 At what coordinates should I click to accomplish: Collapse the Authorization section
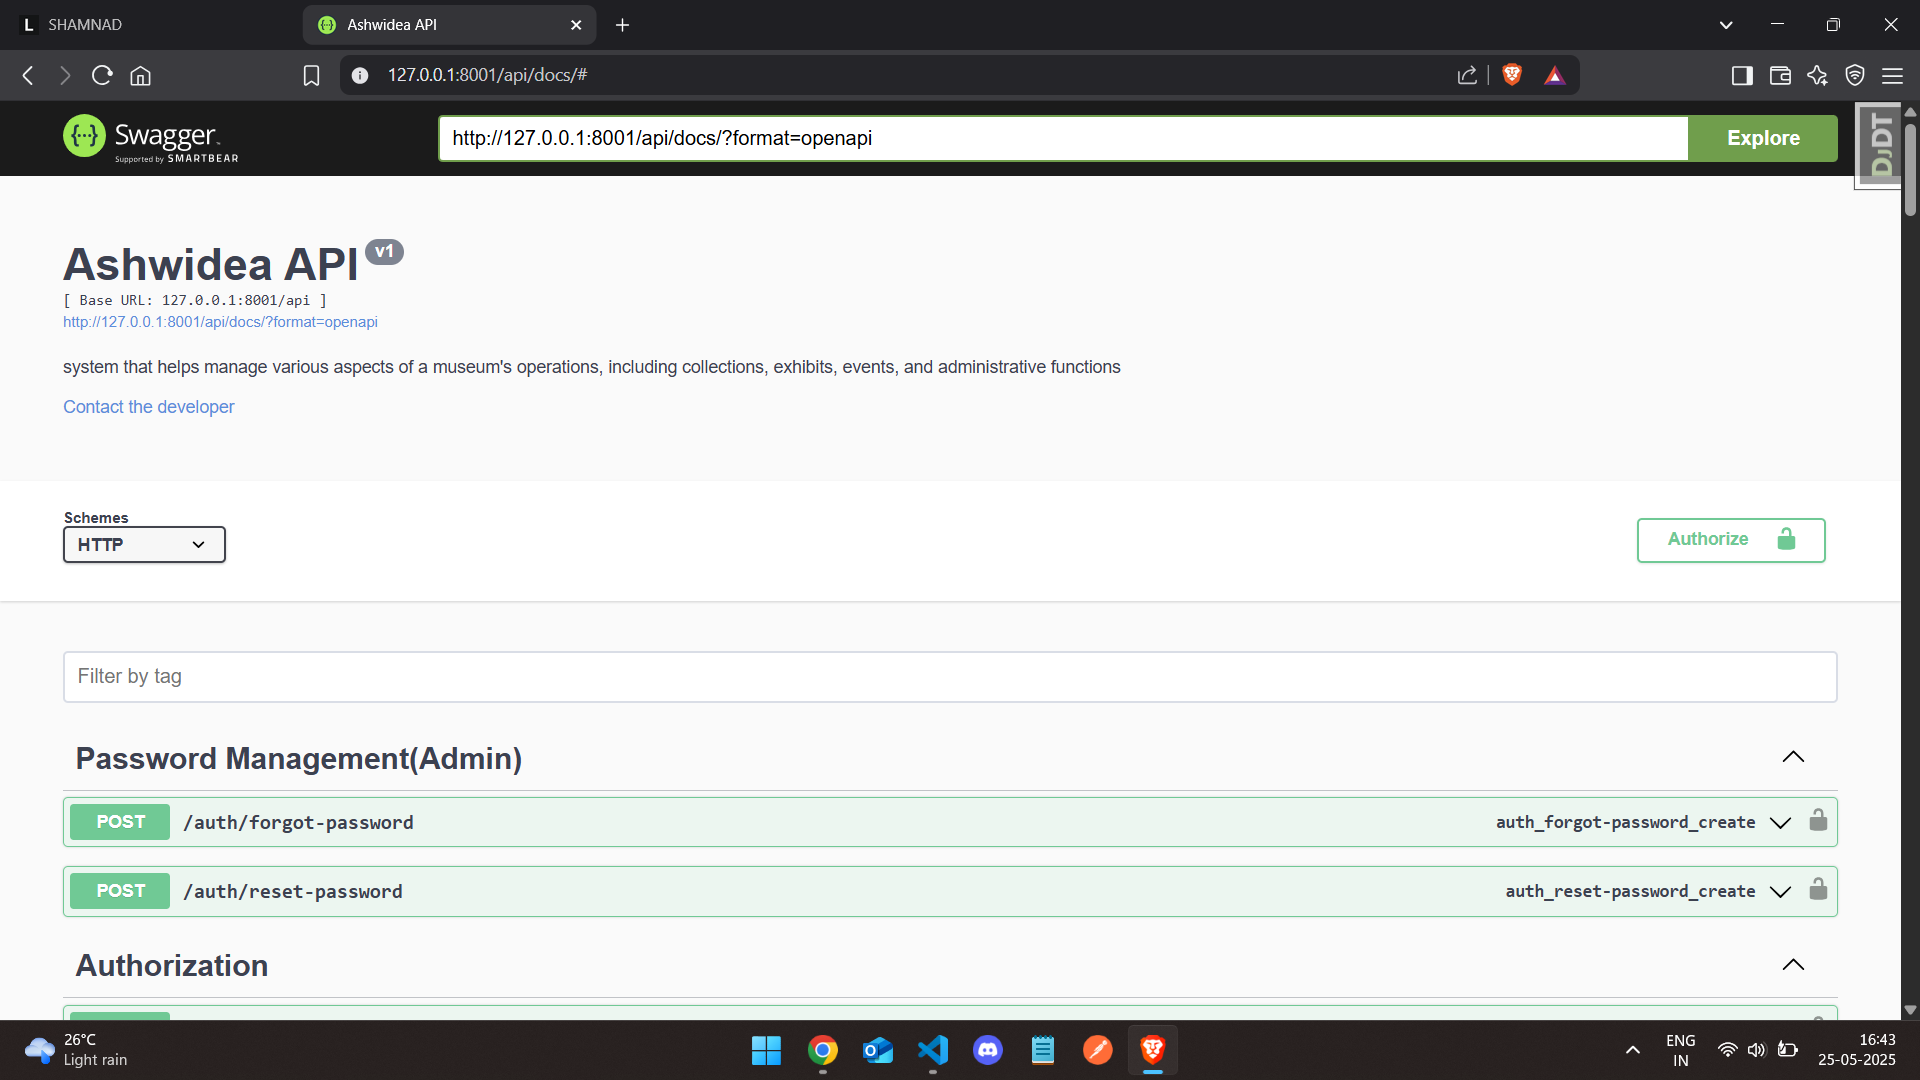[x=1793, y=965]
